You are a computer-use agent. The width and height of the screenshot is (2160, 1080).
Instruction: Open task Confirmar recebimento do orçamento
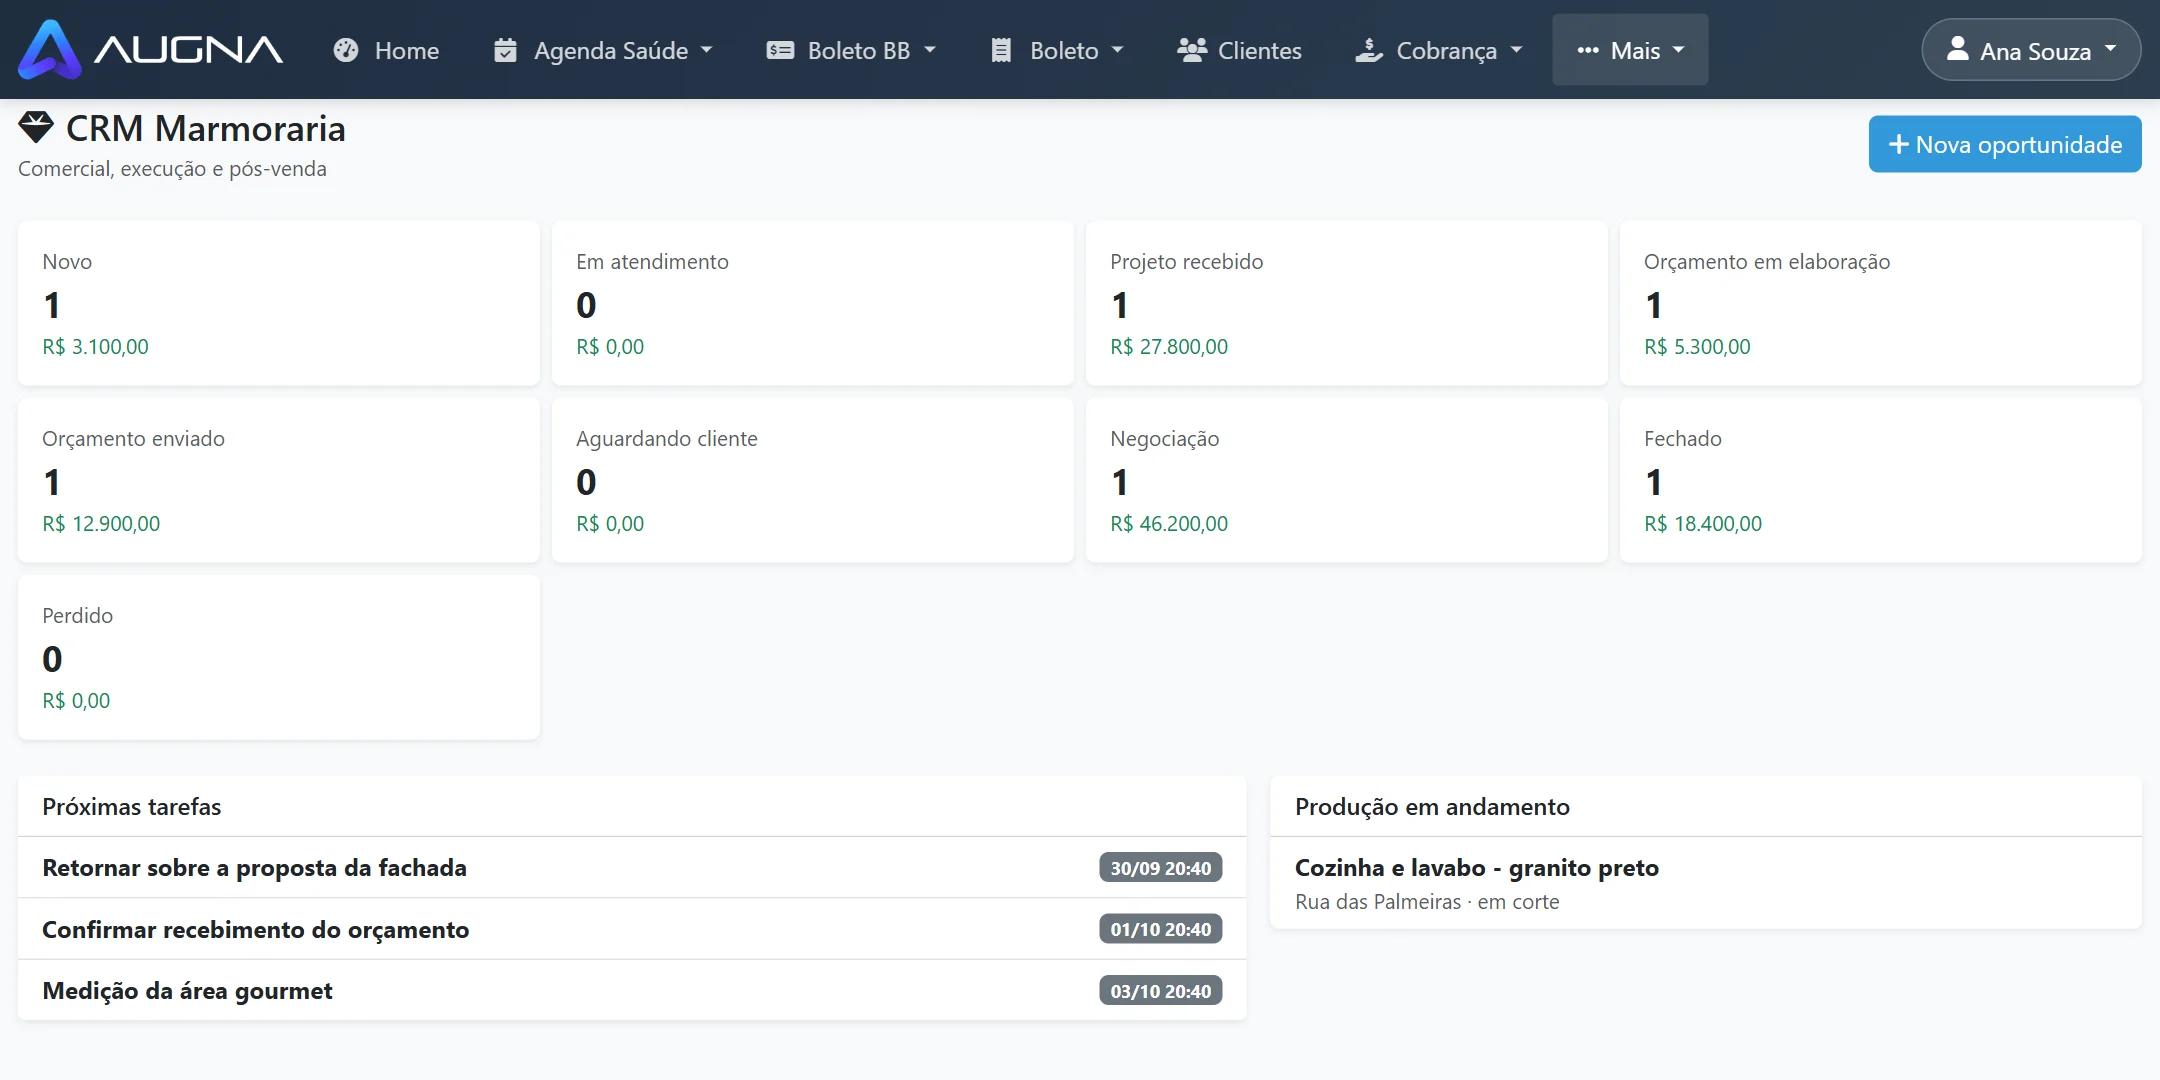pos(632,929)
